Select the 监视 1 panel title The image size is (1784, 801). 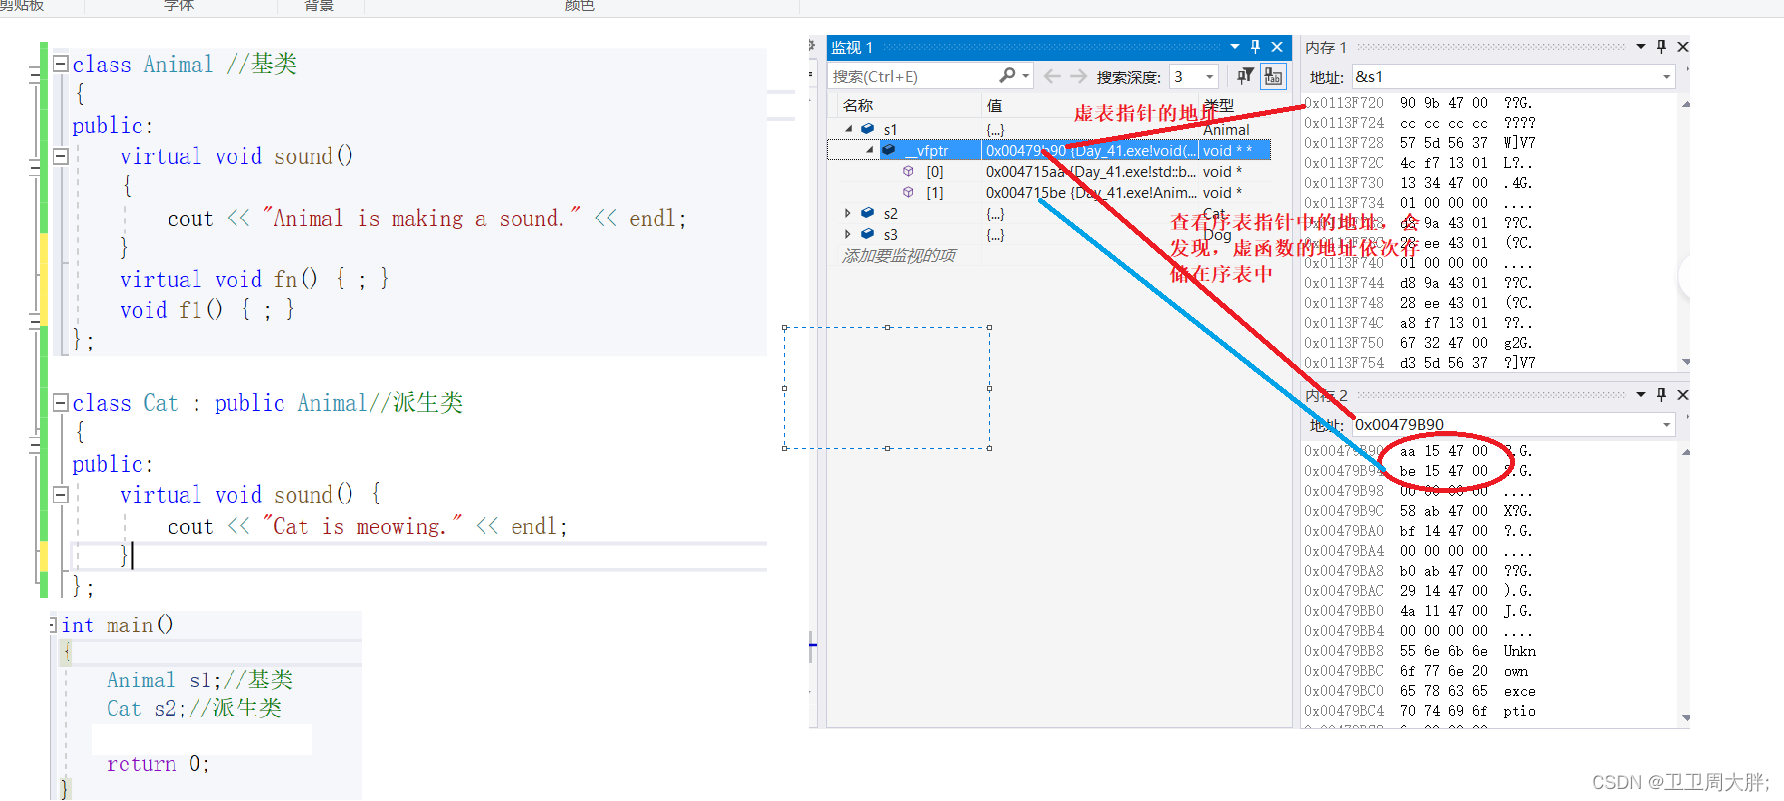pyautogui.click(x=852, y=47)
